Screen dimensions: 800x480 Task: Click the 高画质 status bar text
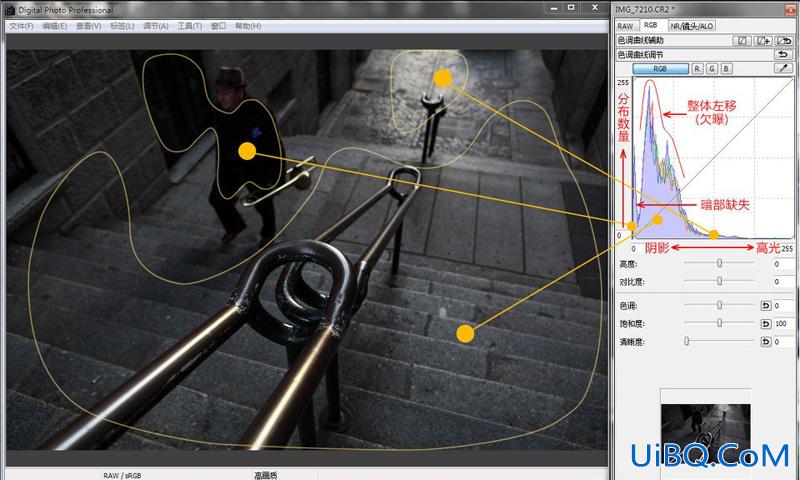coord(266,475)
